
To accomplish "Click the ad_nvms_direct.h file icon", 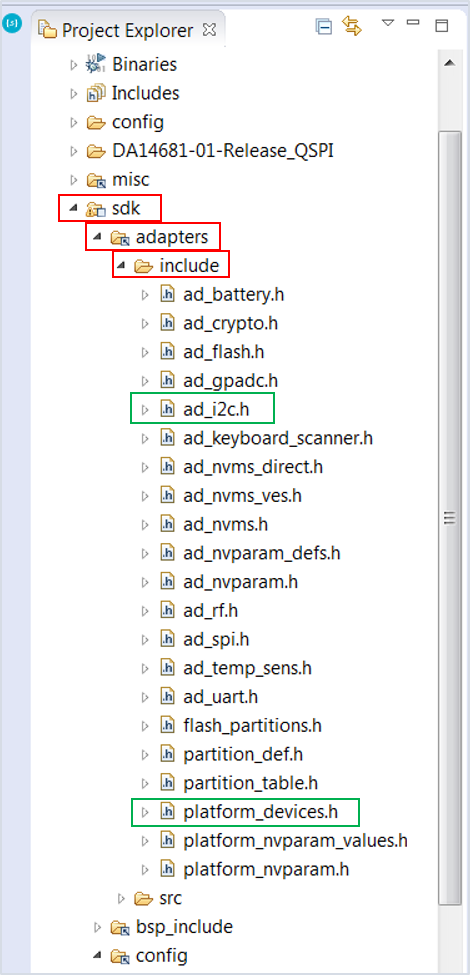I will 168,466.
